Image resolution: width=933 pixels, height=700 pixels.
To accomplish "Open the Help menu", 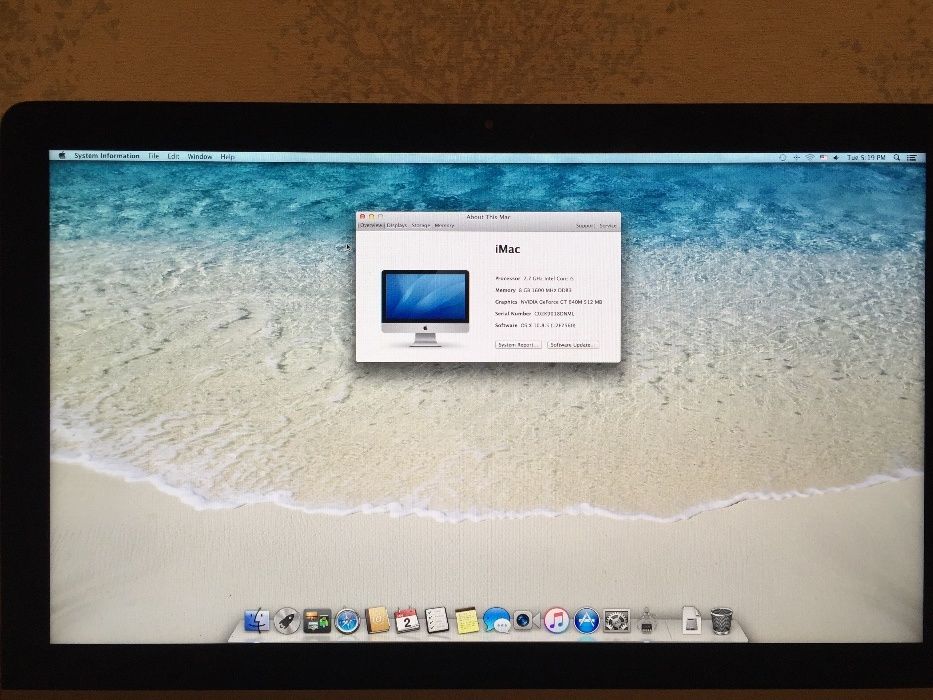I will [227, 157].
